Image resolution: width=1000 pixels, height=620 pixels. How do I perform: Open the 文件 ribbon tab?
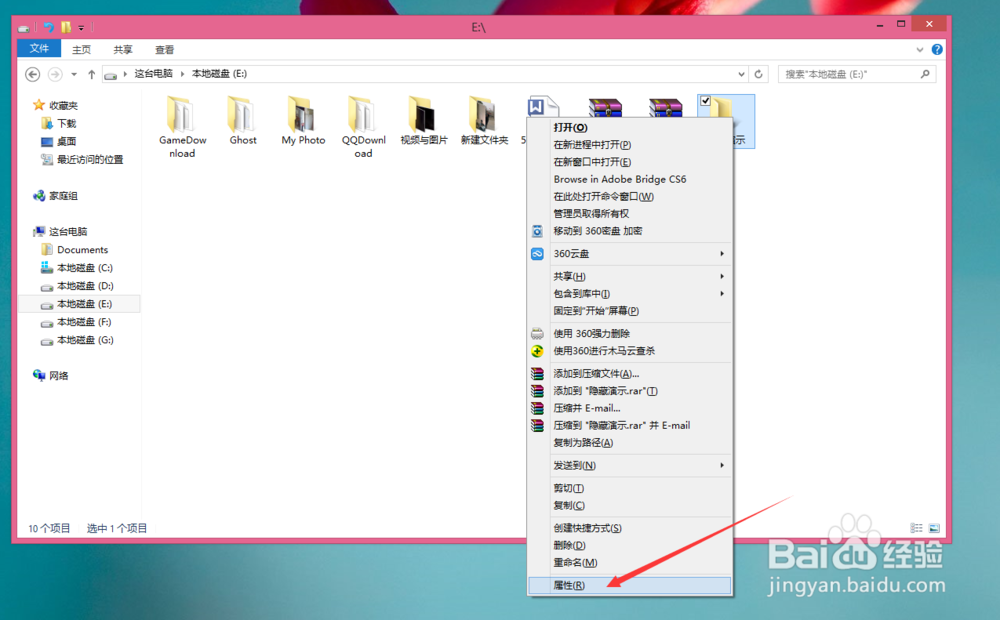tap(39, 48)
